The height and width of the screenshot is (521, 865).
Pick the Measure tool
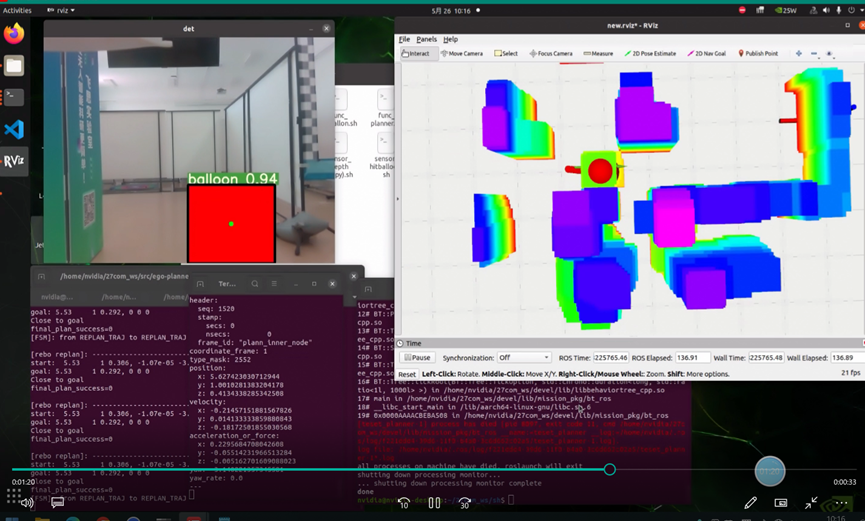598,54
